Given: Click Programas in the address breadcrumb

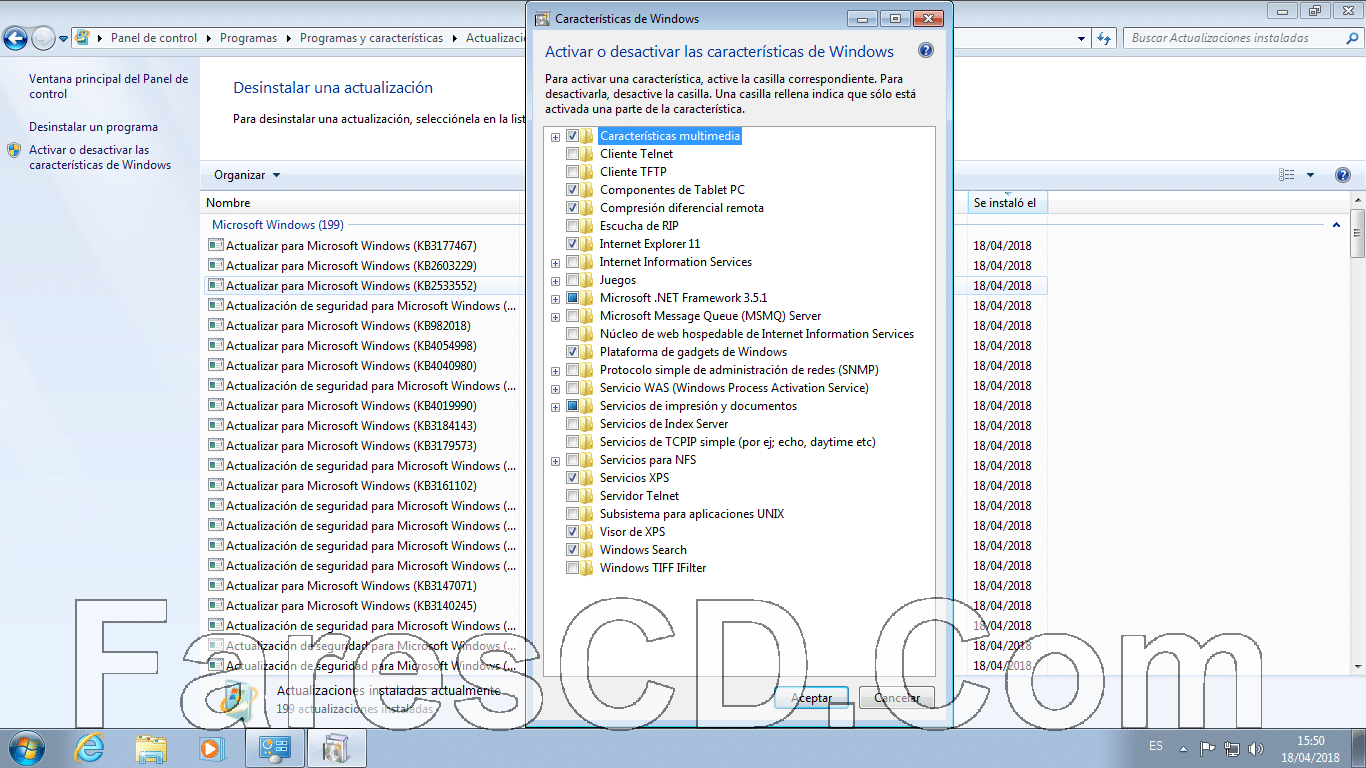Looking at the screenshot, I should (x=248, y=38).
